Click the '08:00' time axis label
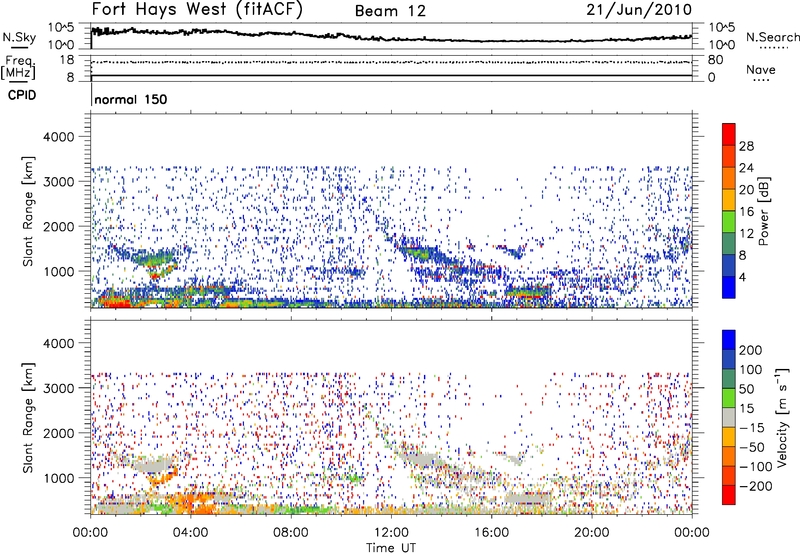The width and height of the screenshot is (800, 554). (x=291, y=533)
